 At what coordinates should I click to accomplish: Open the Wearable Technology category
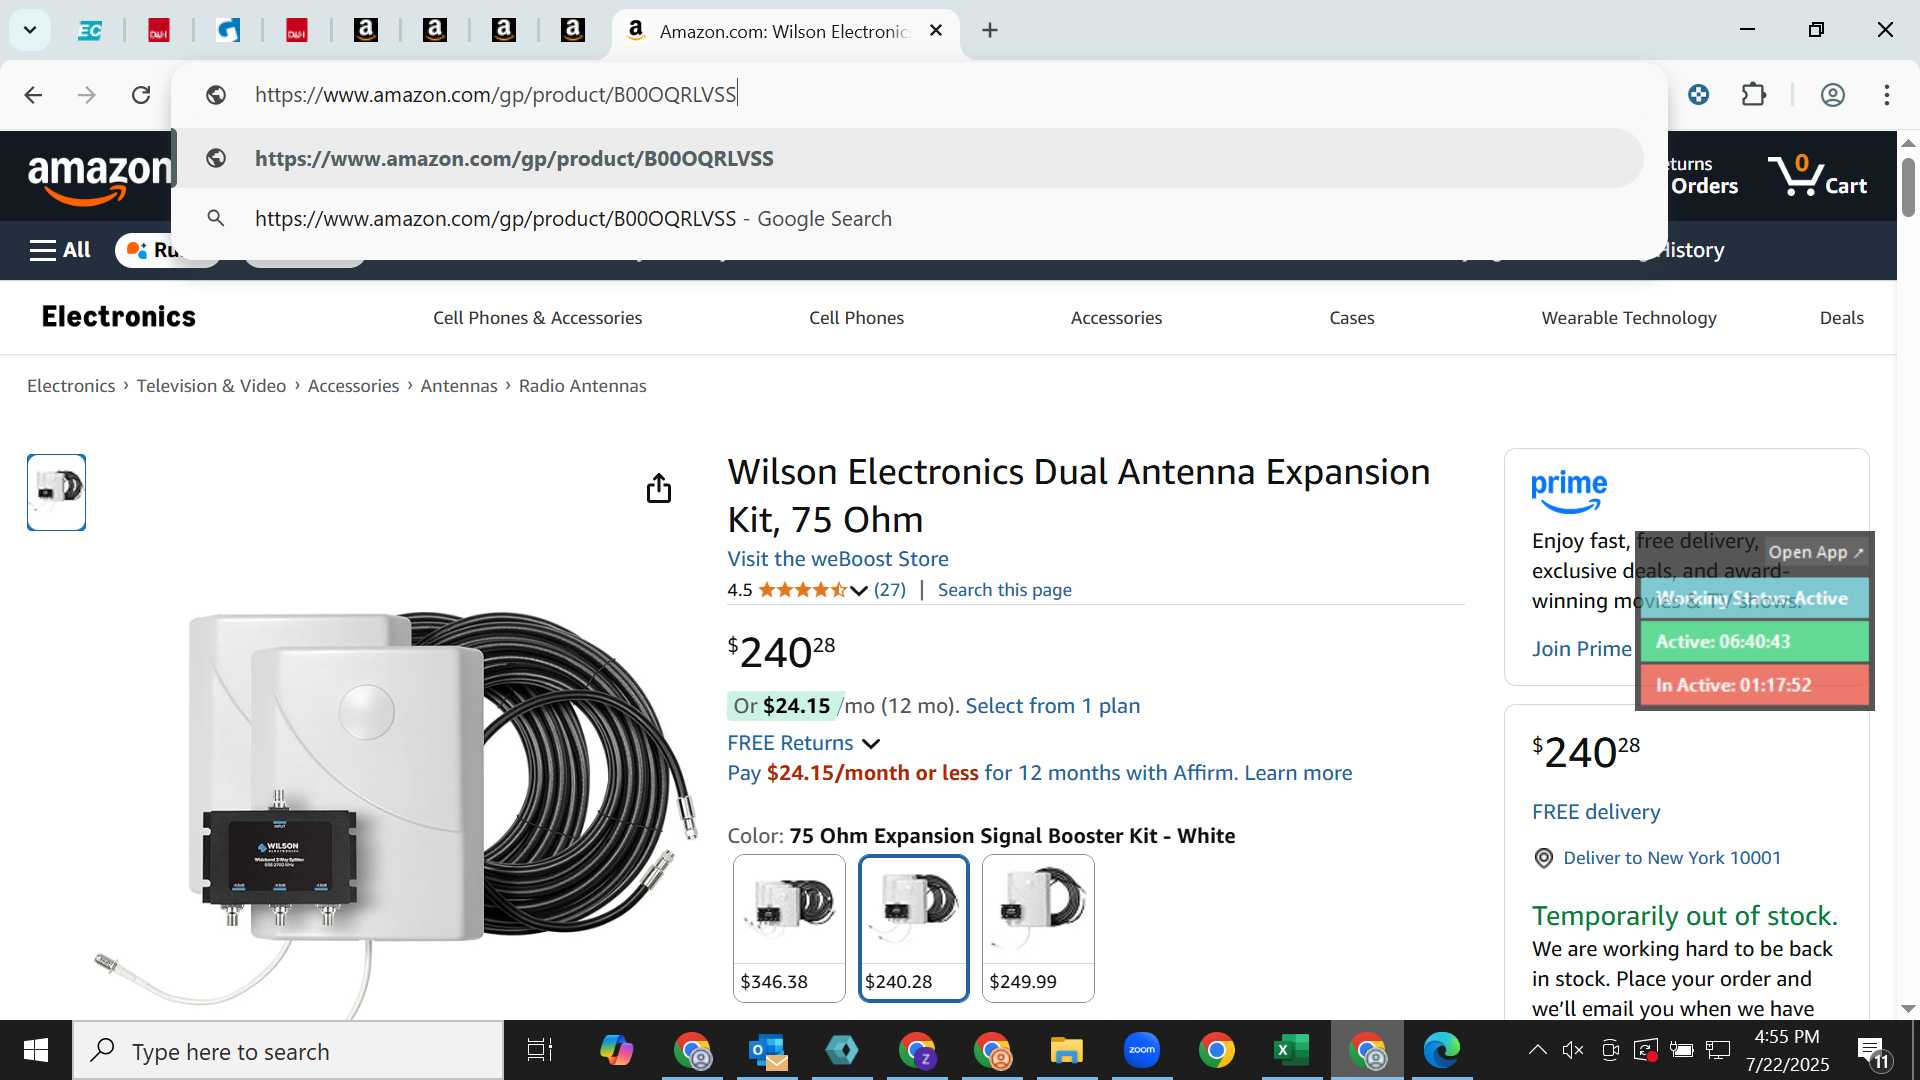click(x=1629, y=318)
